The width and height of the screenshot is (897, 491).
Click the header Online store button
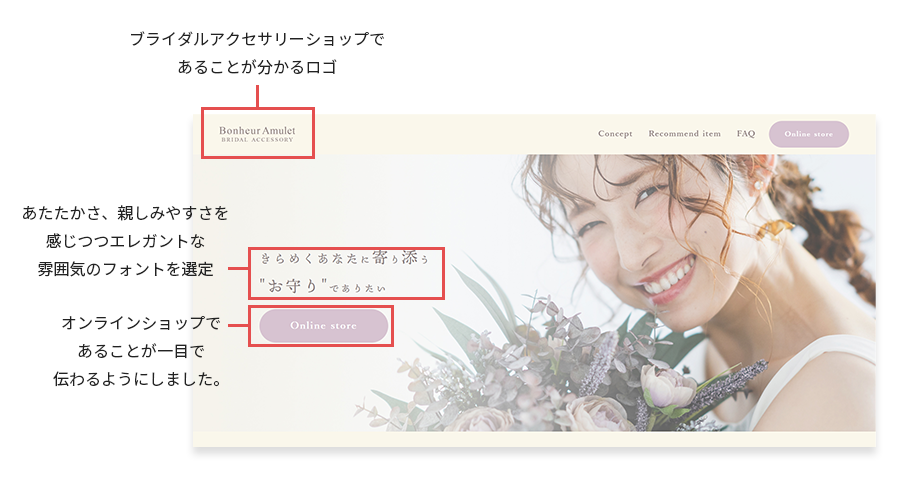click(808, 134)
